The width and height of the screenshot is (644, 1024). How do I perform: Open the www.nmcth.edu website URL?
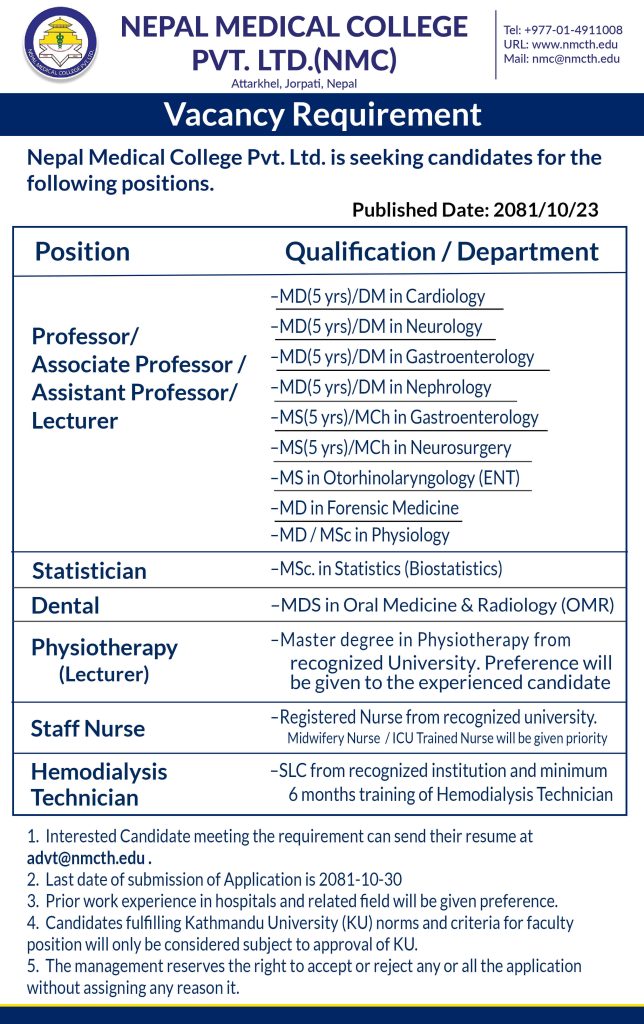click(575, 45)
